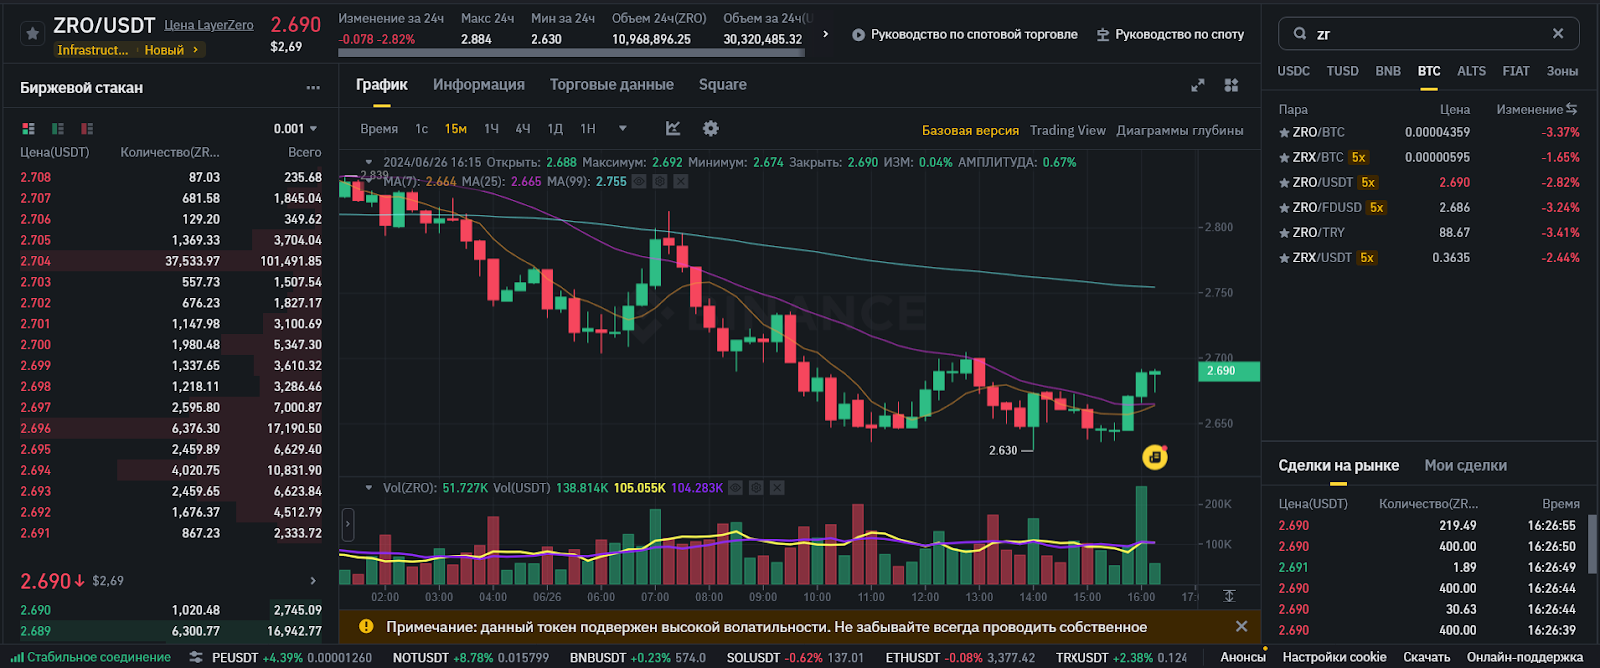This screenshot has width=1600, height=668.
Task: Toggle Vol indicator visibility eye
Action: point(736,488)
